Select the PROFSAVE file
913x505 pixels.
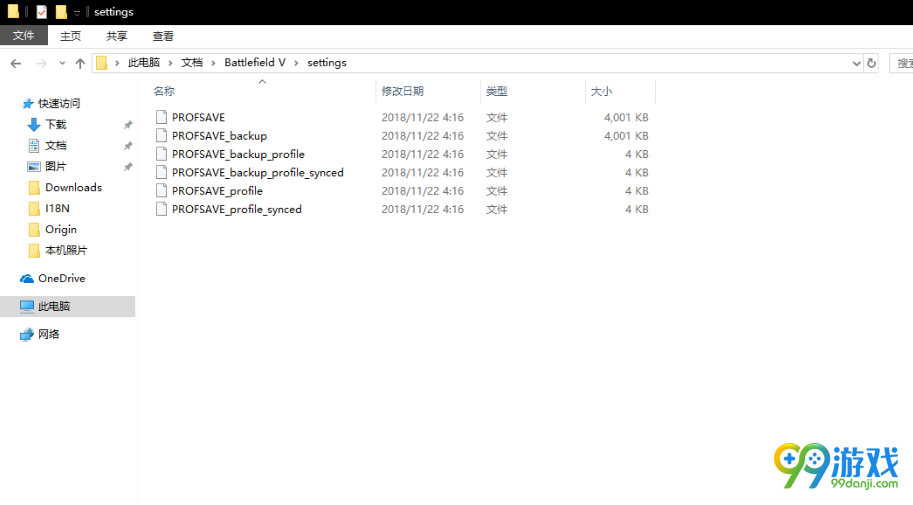pos(198,117)
